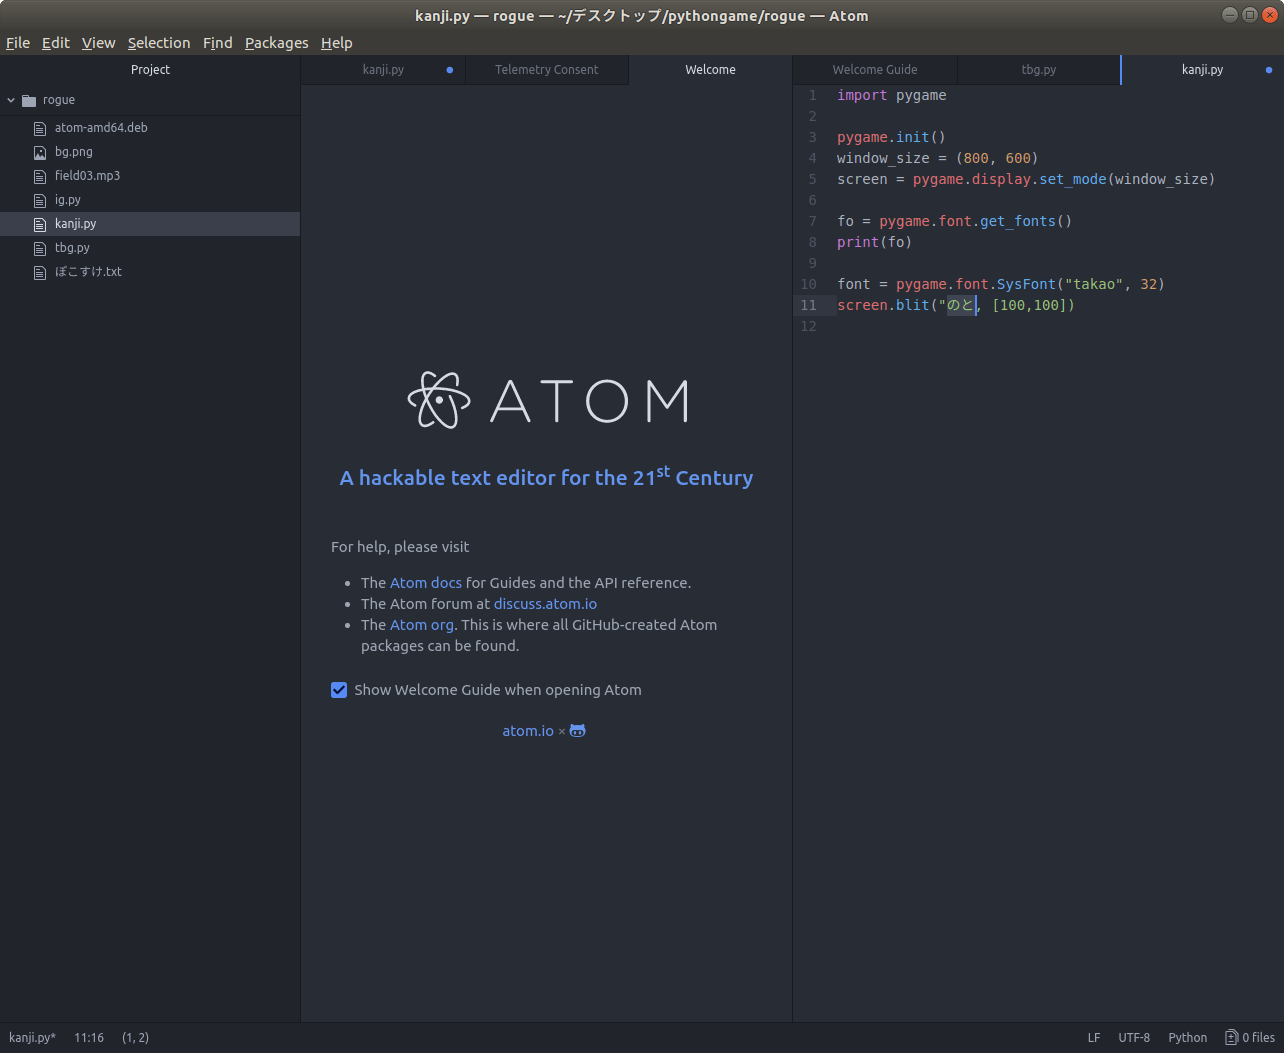Screen dimensions: 1284x1053
Task: Click the rogue folder icon
Action: (x=29, y=100)
